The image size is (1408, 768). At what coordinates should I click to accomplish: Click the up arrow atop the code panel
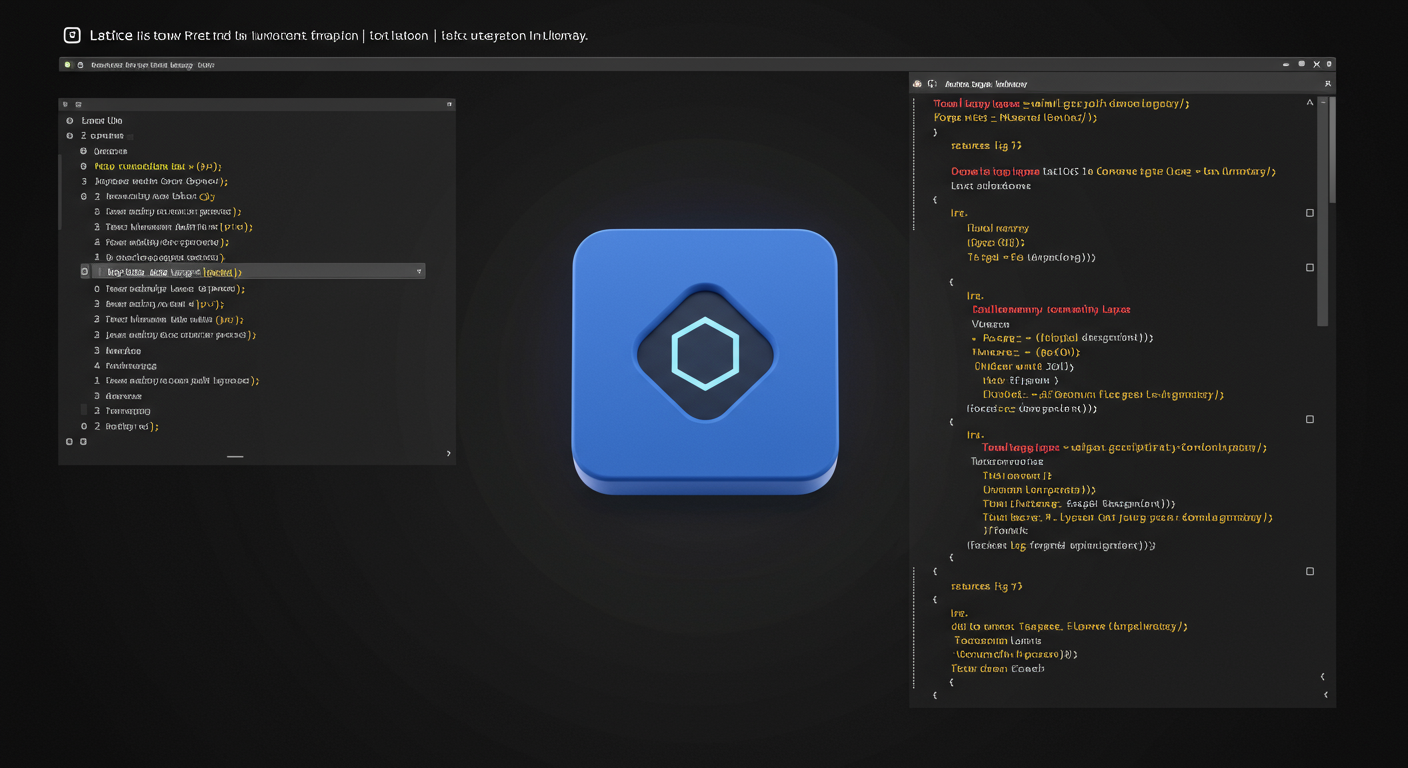(1310, 103)
